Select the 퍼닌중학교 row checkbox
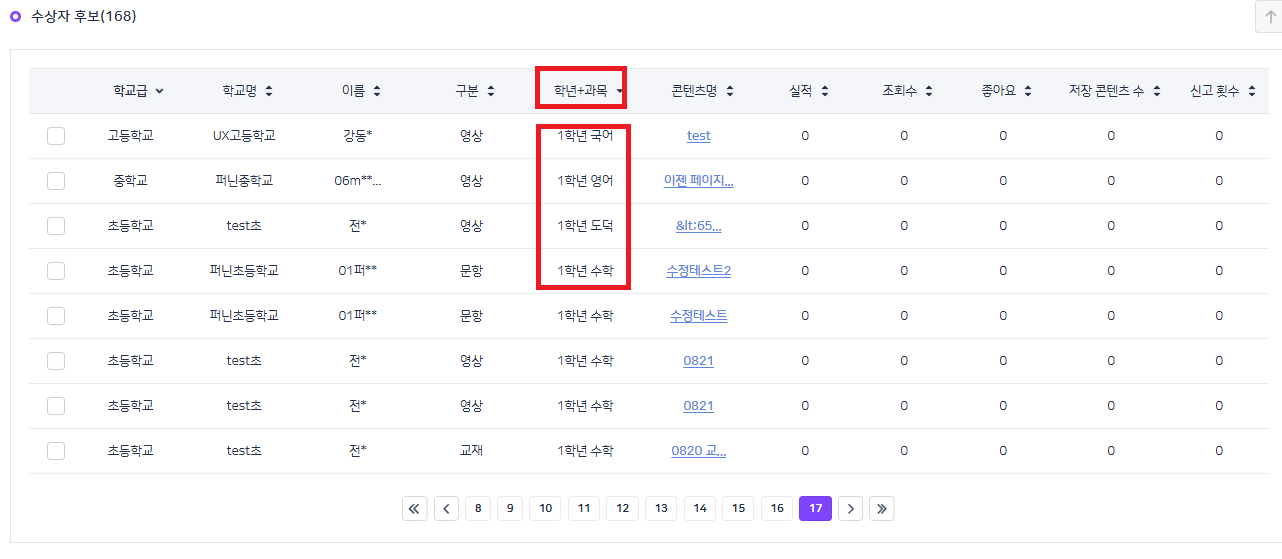This screenshot has height=559, width=1282. pos(56,181)
